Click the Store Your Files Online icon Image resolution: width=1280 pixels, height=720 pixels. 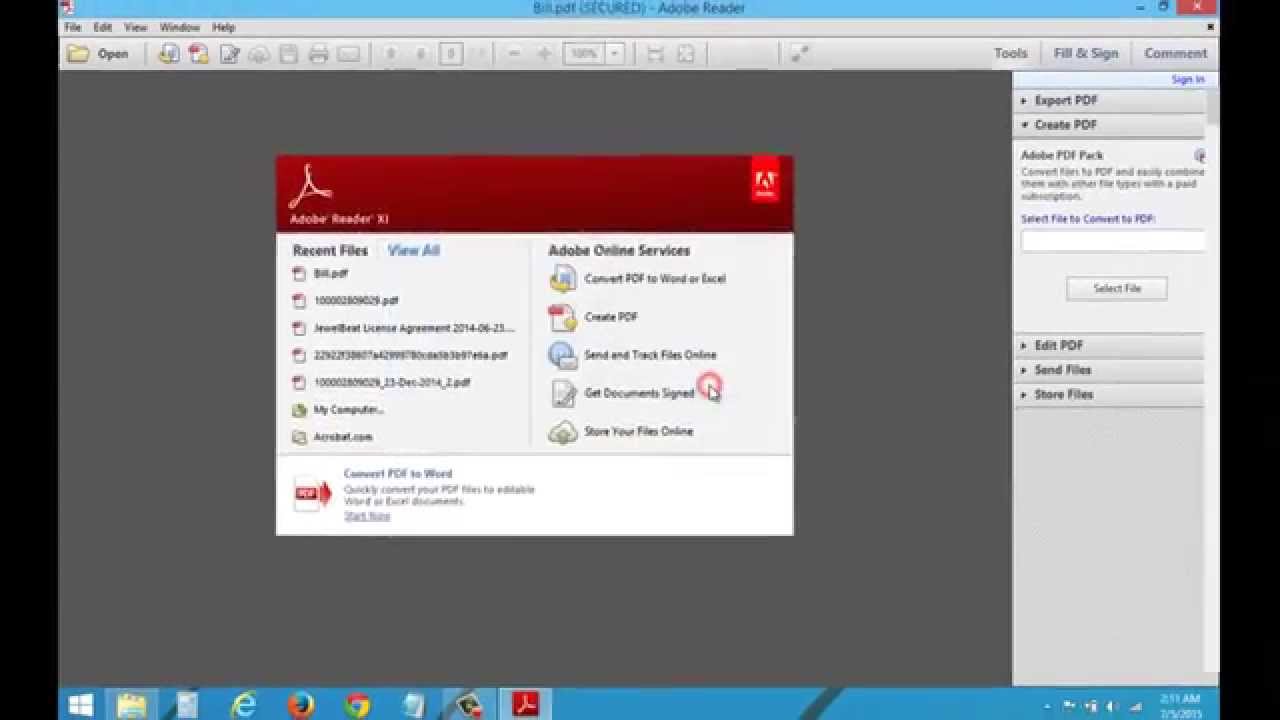tap(563, 432)
